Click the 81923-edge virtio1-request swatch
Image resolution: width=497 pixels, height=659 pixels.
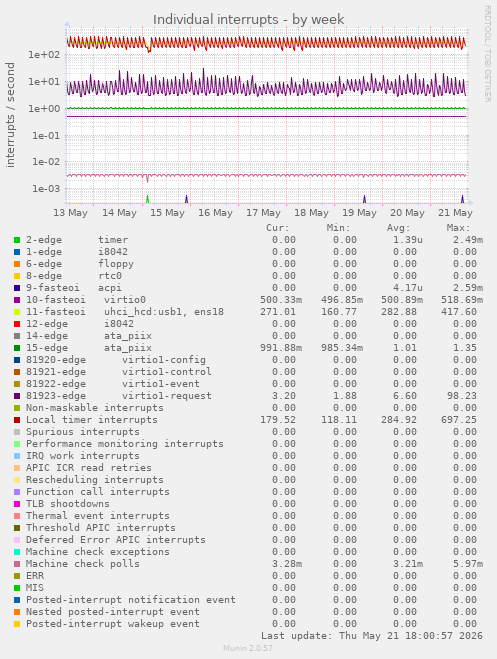17,396
